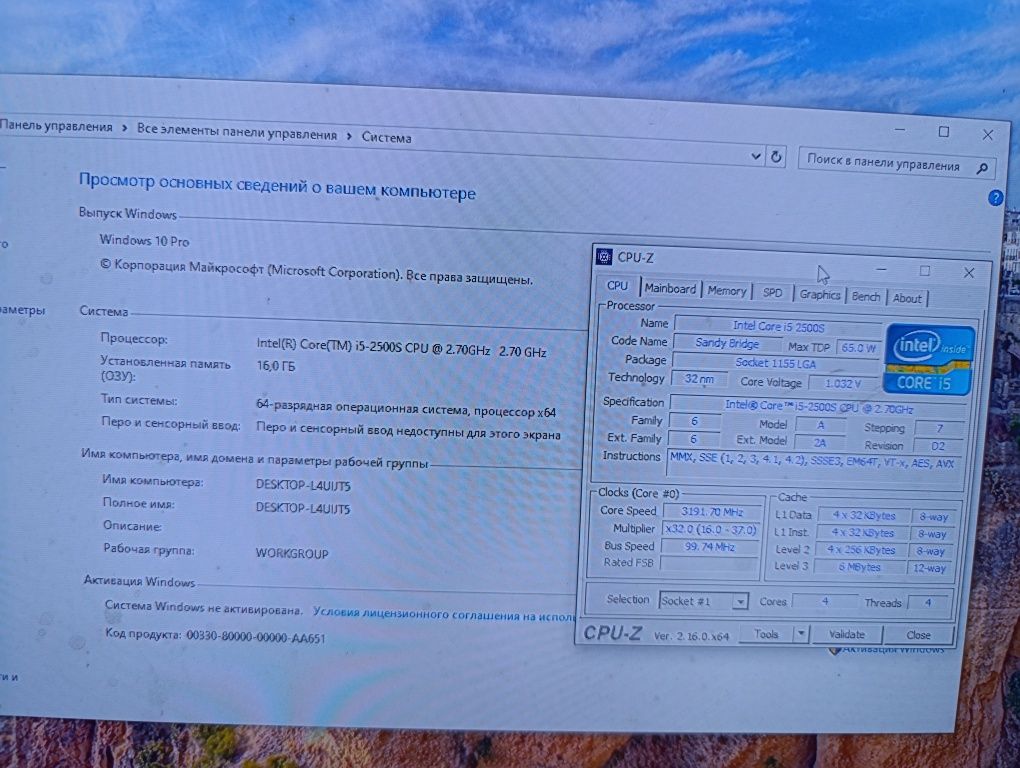
Task: Open the Mainboard tab in CPU-Z
Action: (670, 288)
